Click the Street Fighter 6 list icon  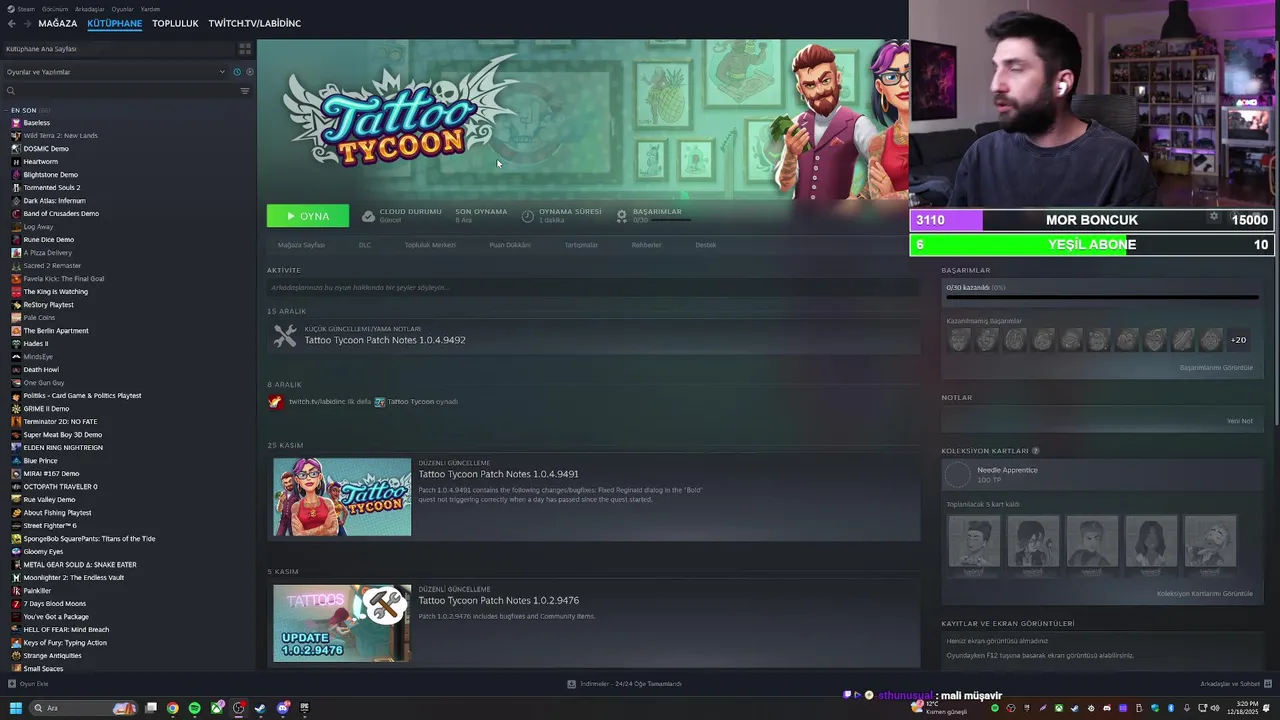(16, 526)
